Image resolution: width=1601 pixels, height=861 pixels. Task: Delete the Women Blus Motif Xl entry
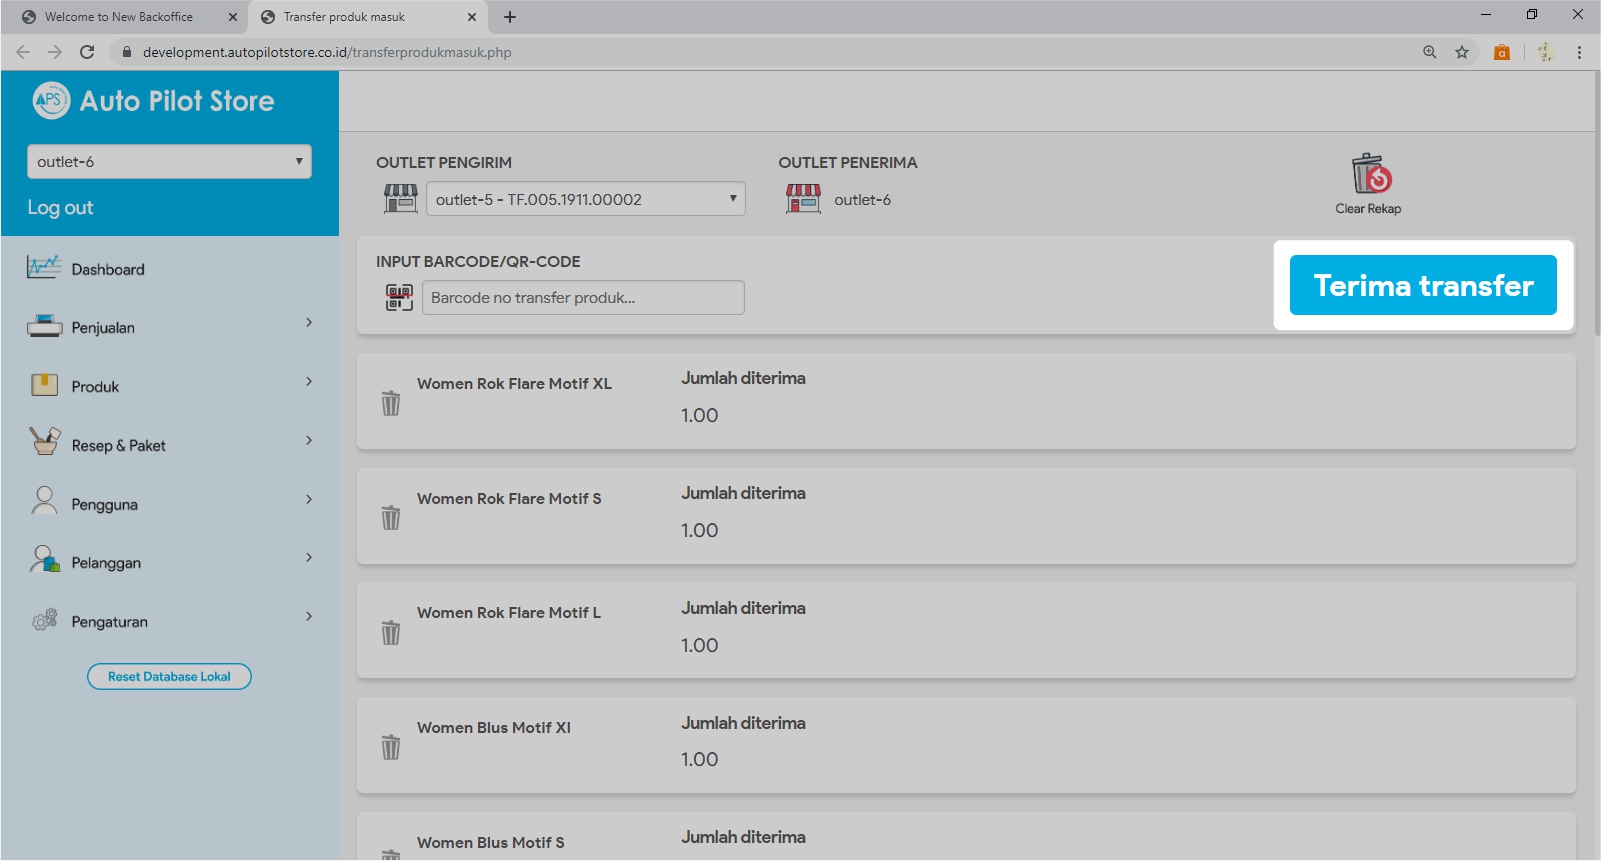pos(391,747)
